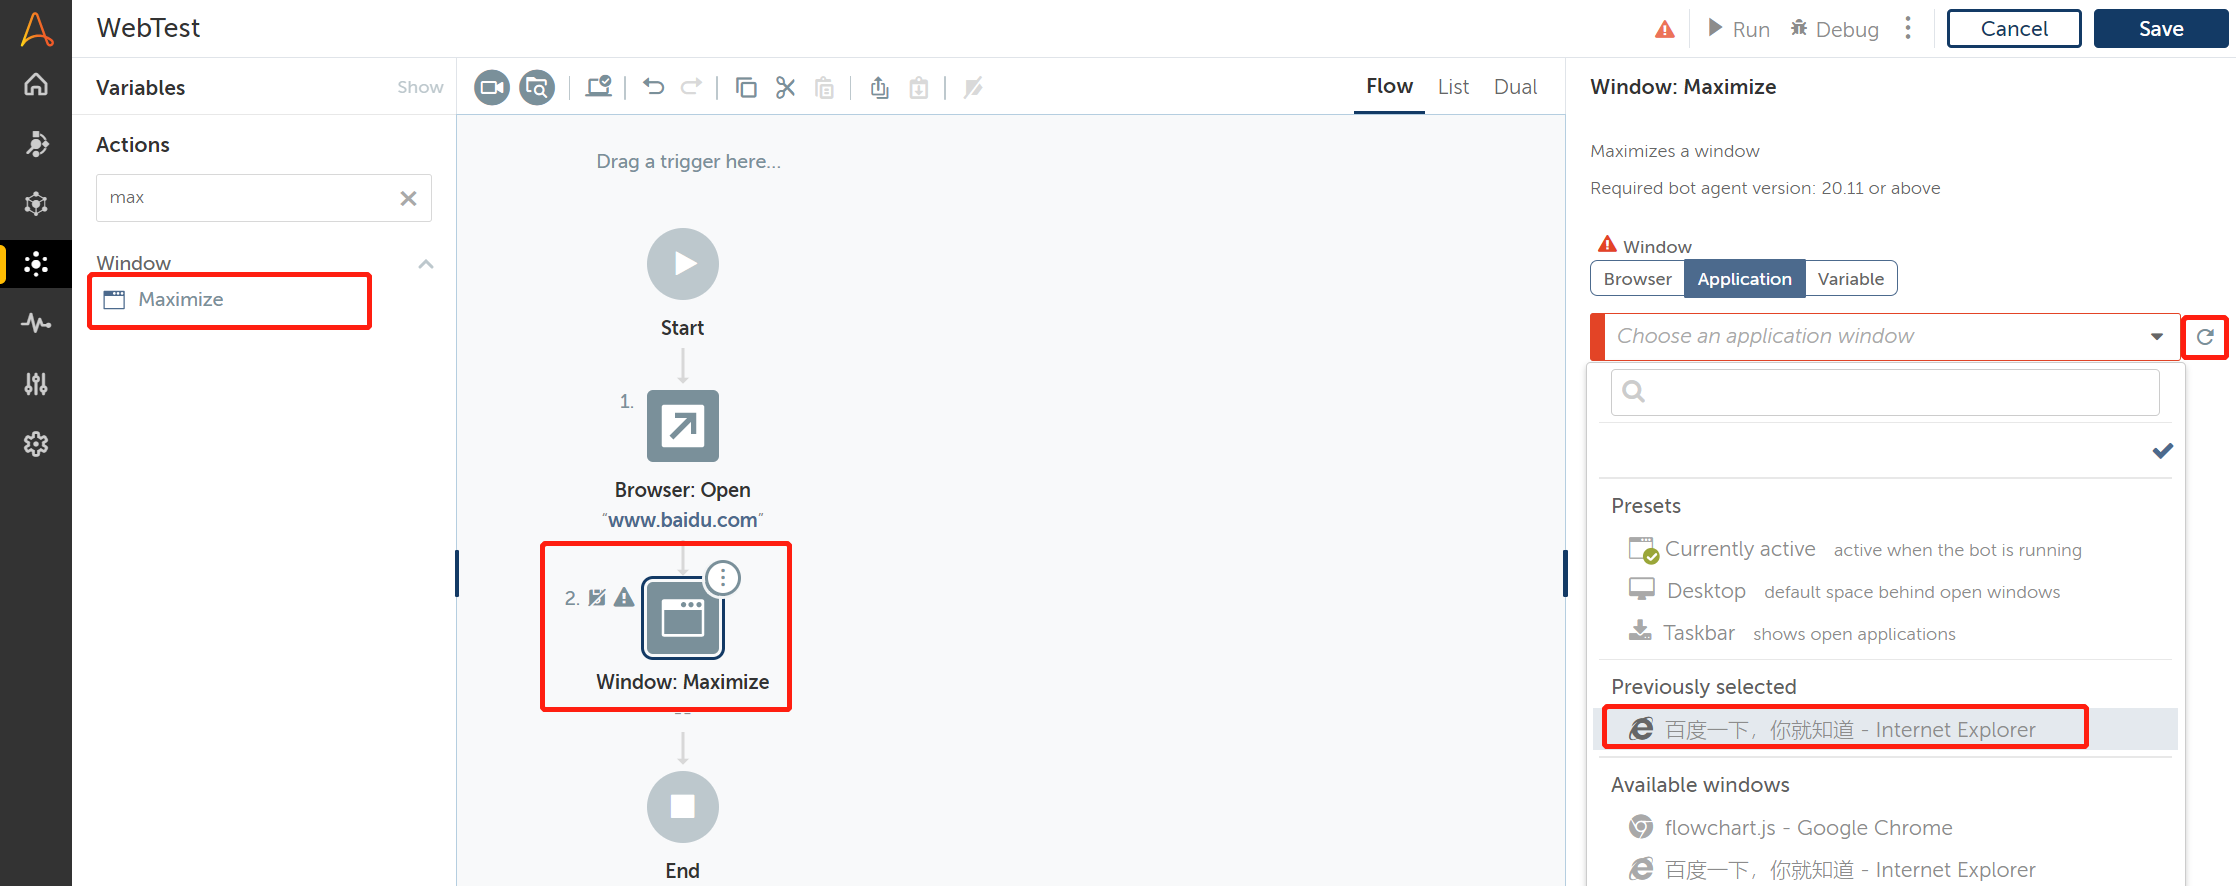Open the sliders Manage sidebar icon
Viewport: 2236px width, 886px height.
[x=36, y=384]
